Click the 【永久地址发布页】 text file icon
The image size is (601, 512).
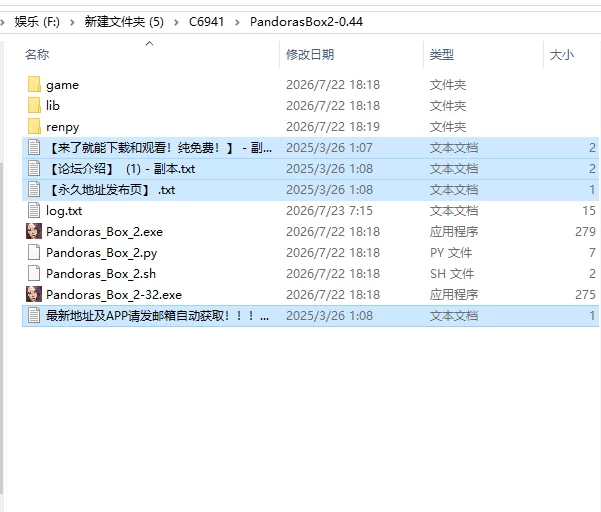click(34, 190)
